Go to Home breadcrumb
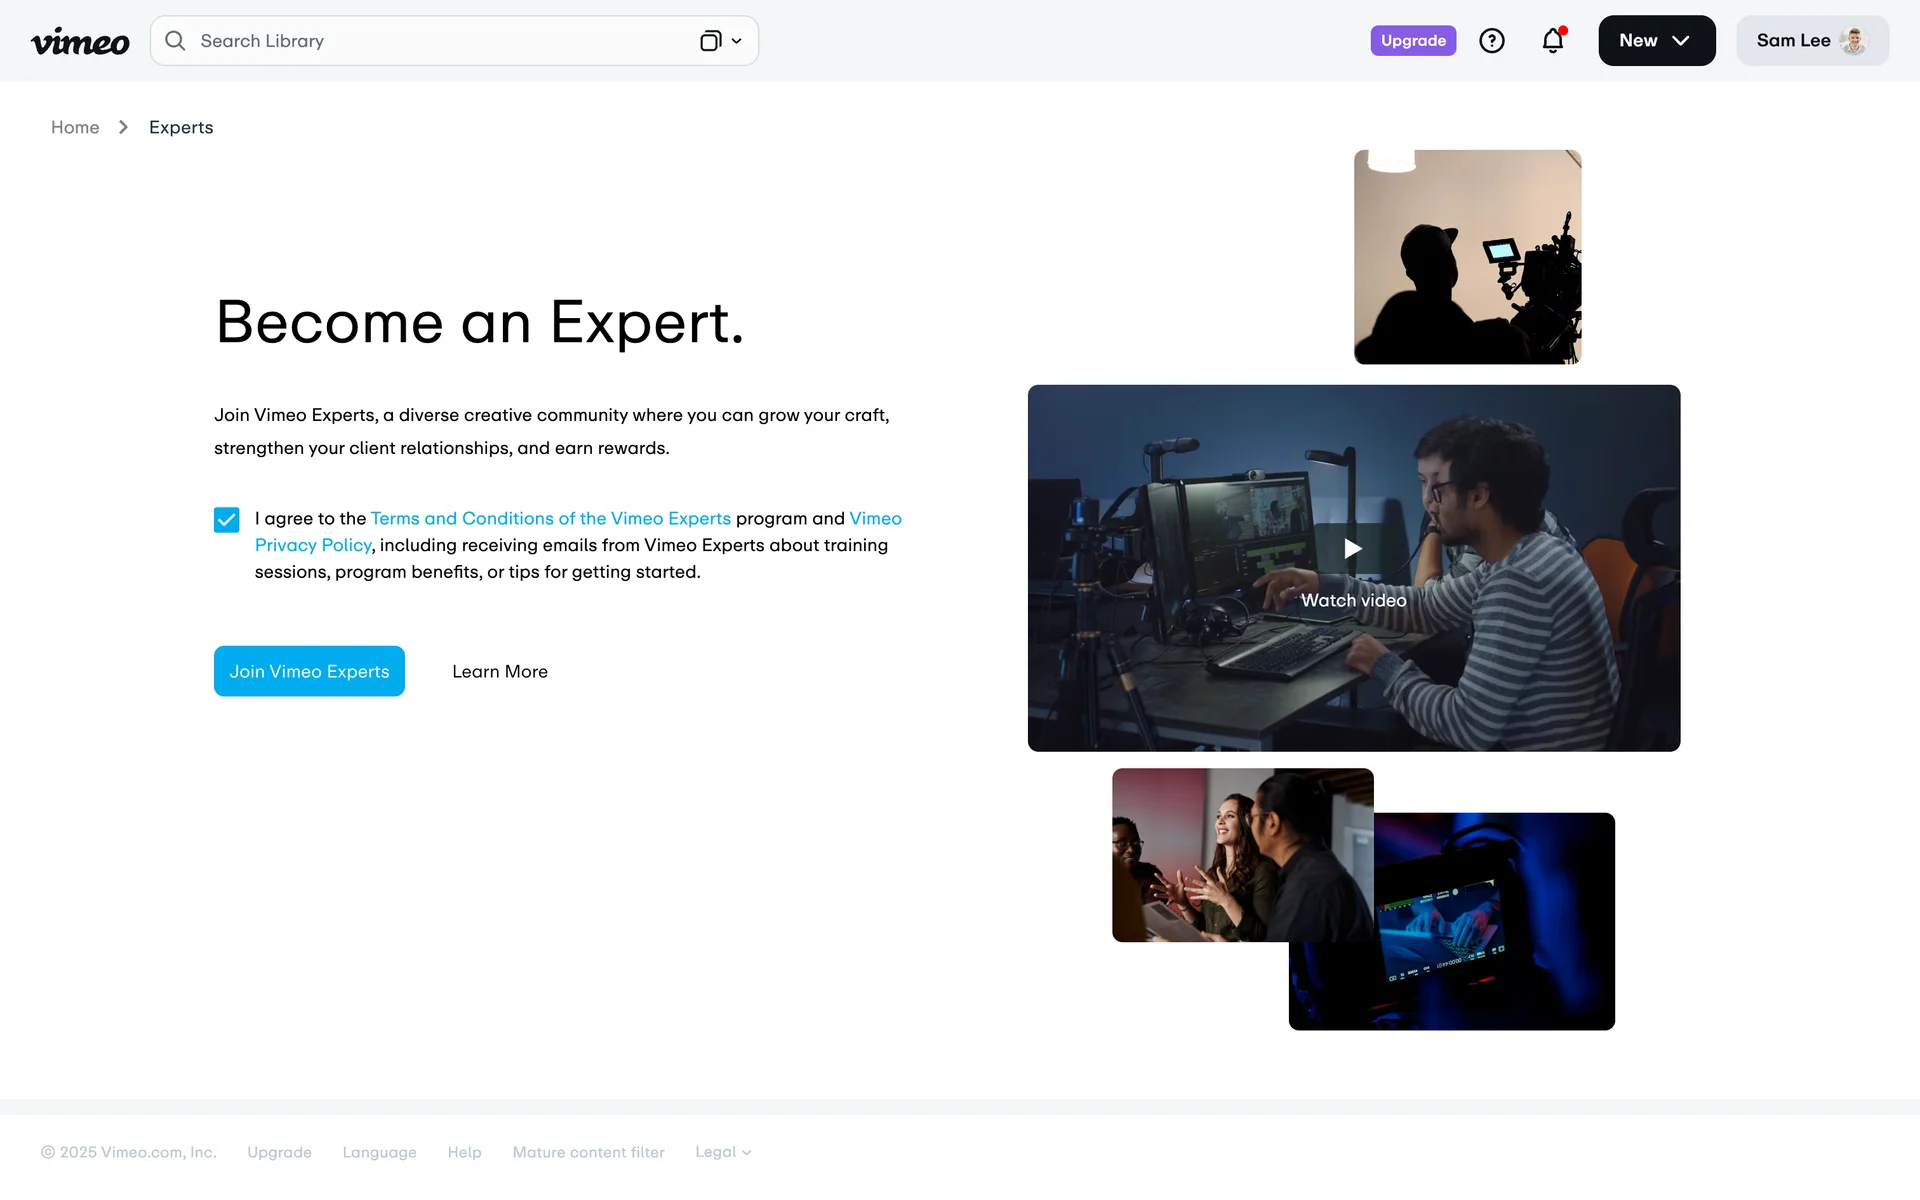 pos(75,127)
